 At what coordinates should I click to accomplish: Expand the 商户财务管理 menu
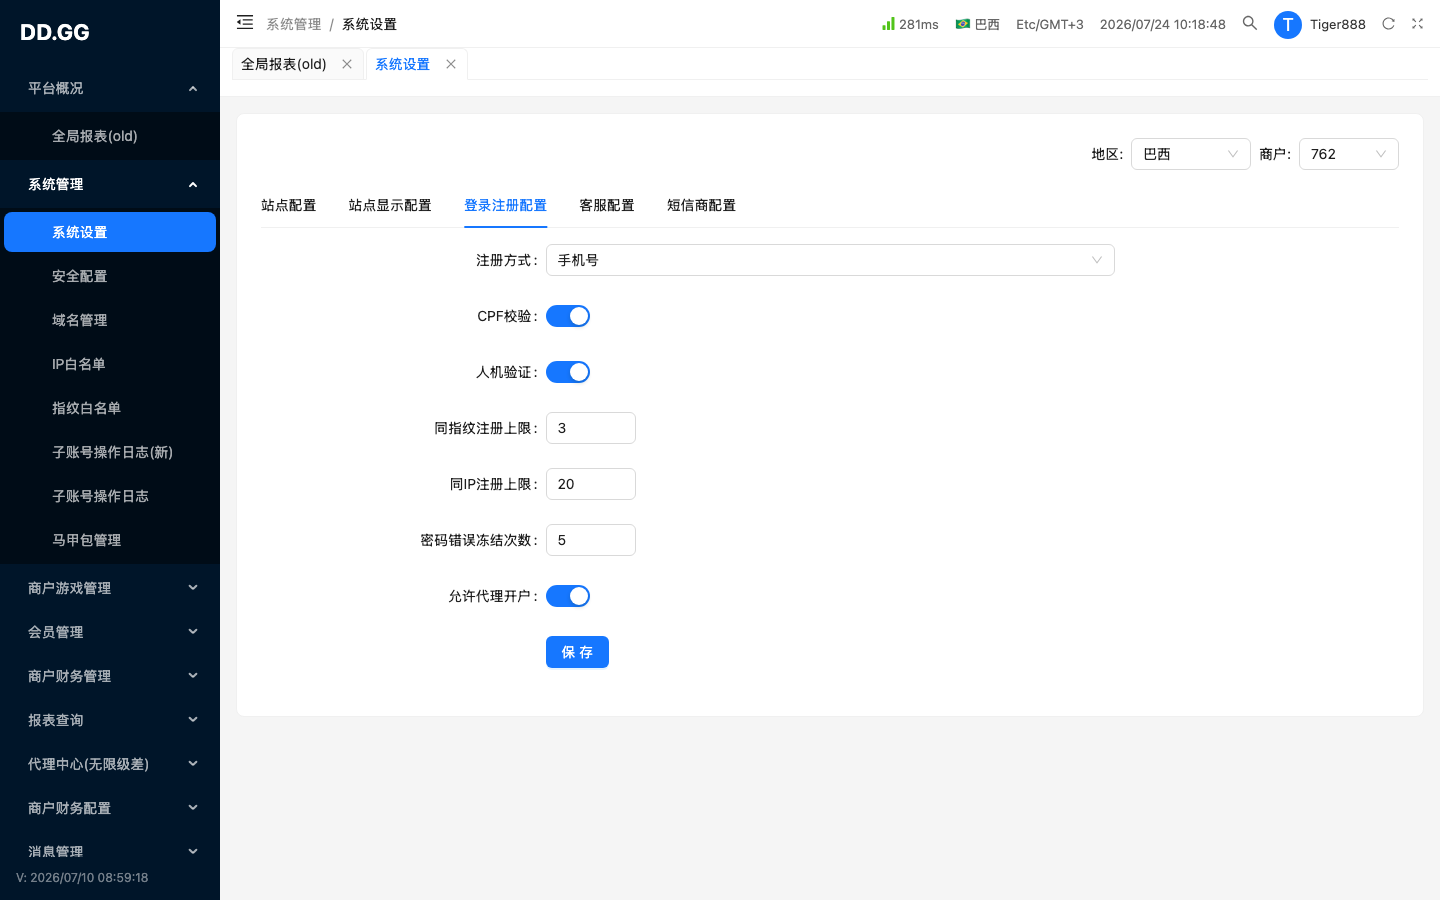tap(110, 676)
